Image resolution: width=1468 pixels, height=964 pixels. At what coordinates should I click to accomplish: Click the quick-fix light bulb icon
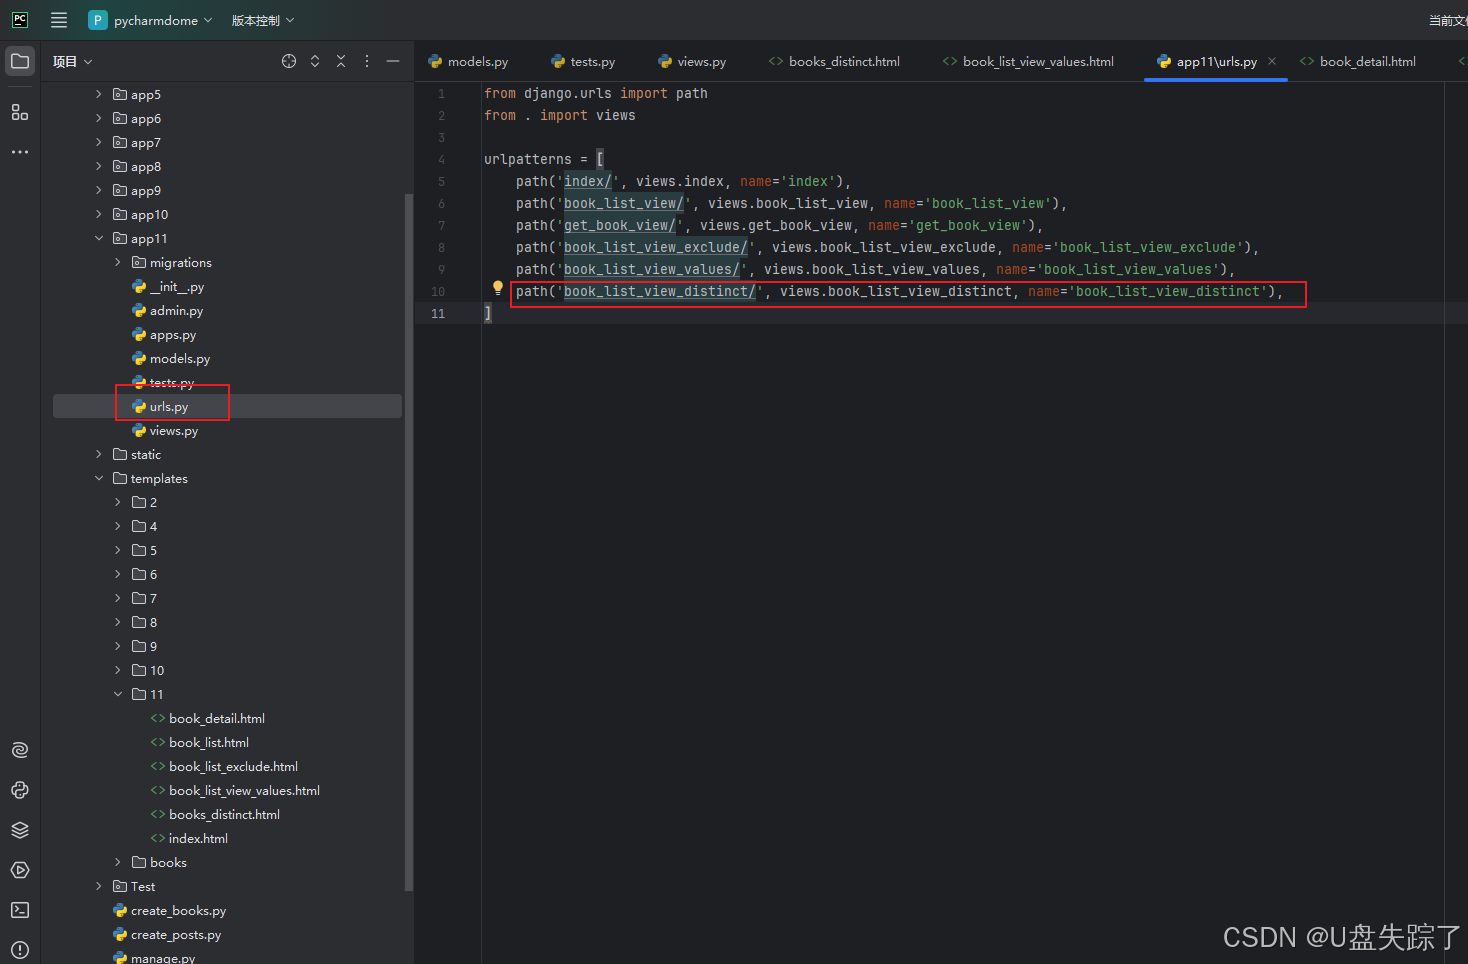pyautogui.click(x=497, y=288)
